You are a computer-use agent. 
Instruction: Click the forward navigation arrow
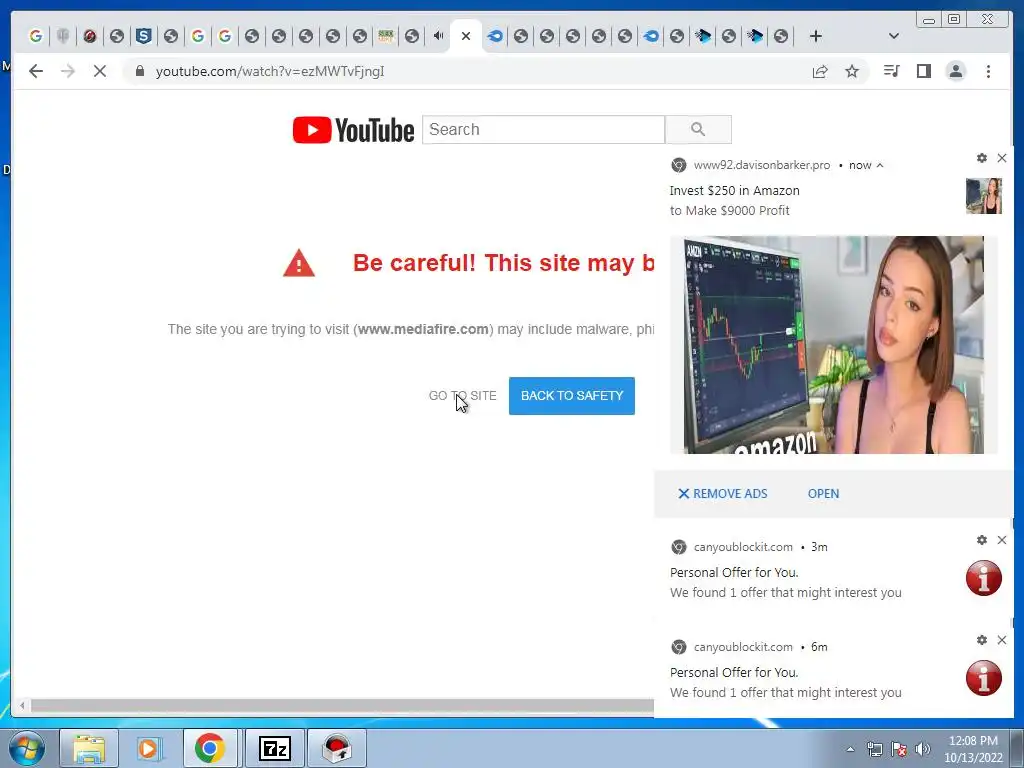pos(68,71)
